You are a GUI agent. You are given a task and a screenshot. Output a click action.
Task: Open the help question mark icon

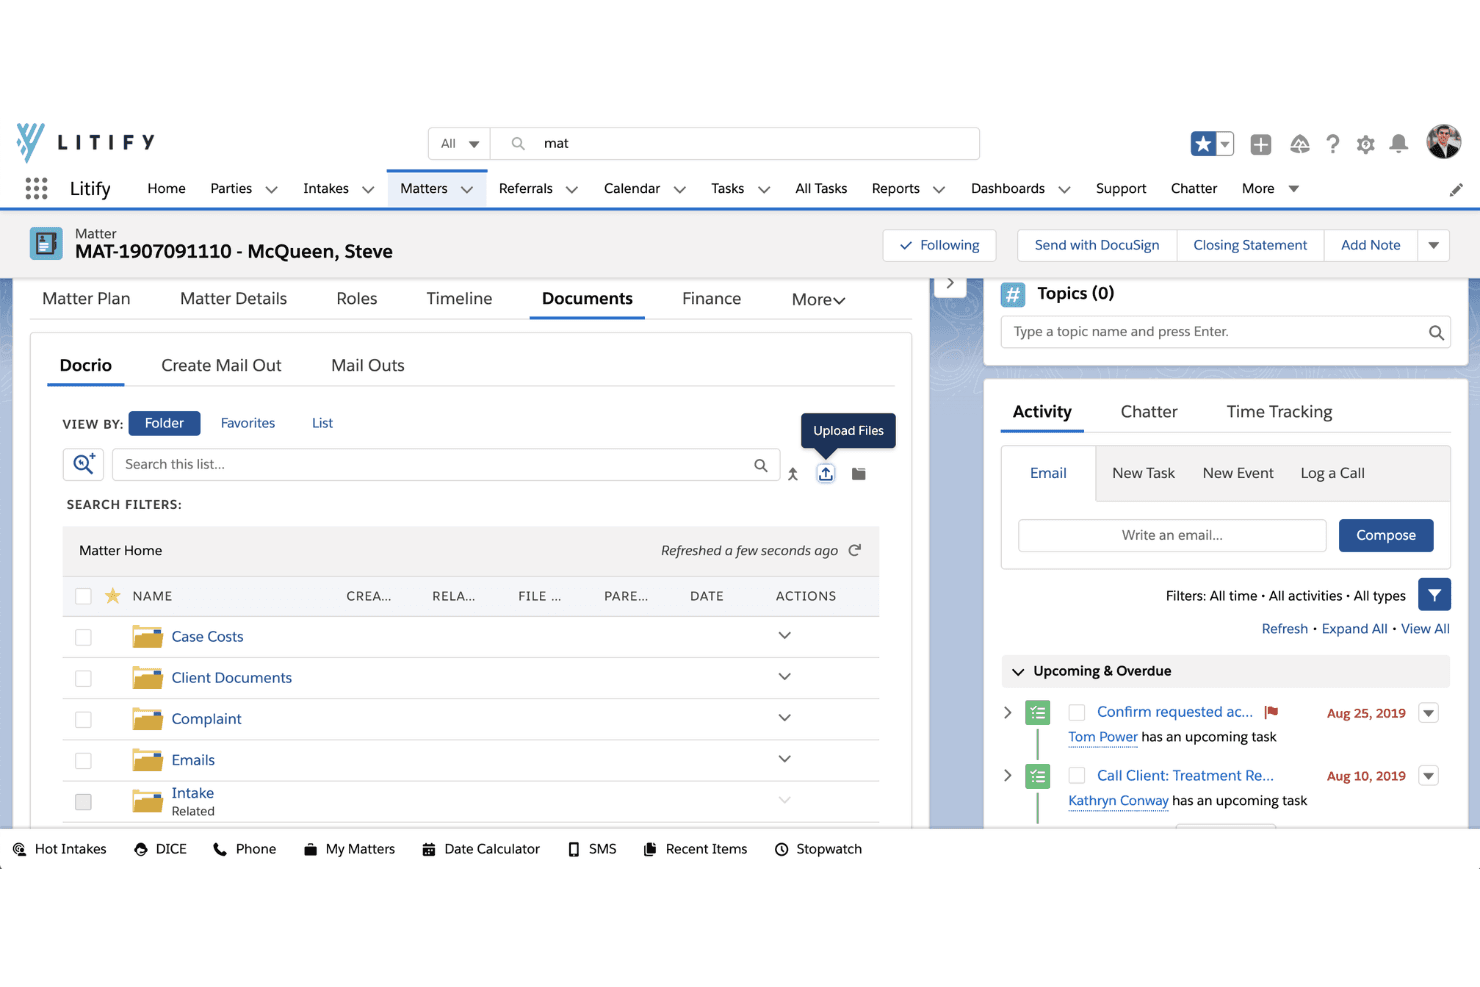tap(1333, 144)
